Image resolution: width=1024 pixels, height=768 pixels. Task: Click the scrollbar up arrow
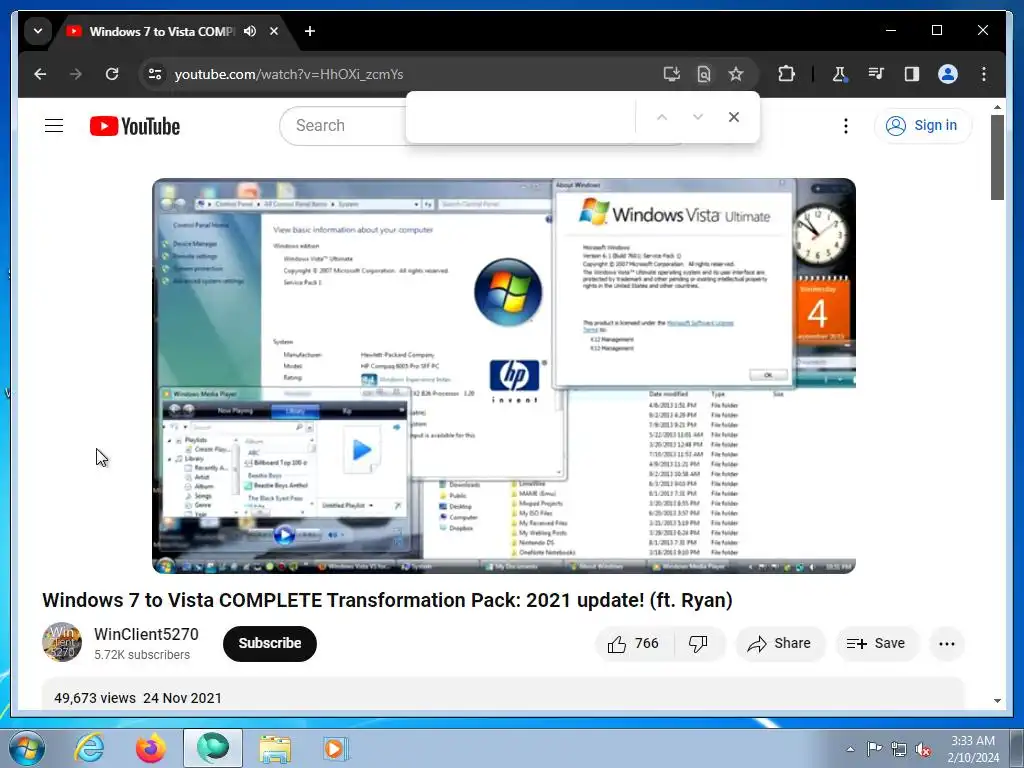(997, 106)
